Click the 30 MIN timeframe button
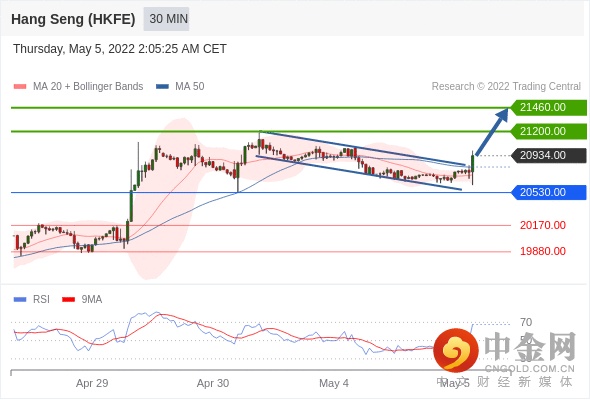Image resolution: width=590 pixels, height=400 pixels. [166, 19]
